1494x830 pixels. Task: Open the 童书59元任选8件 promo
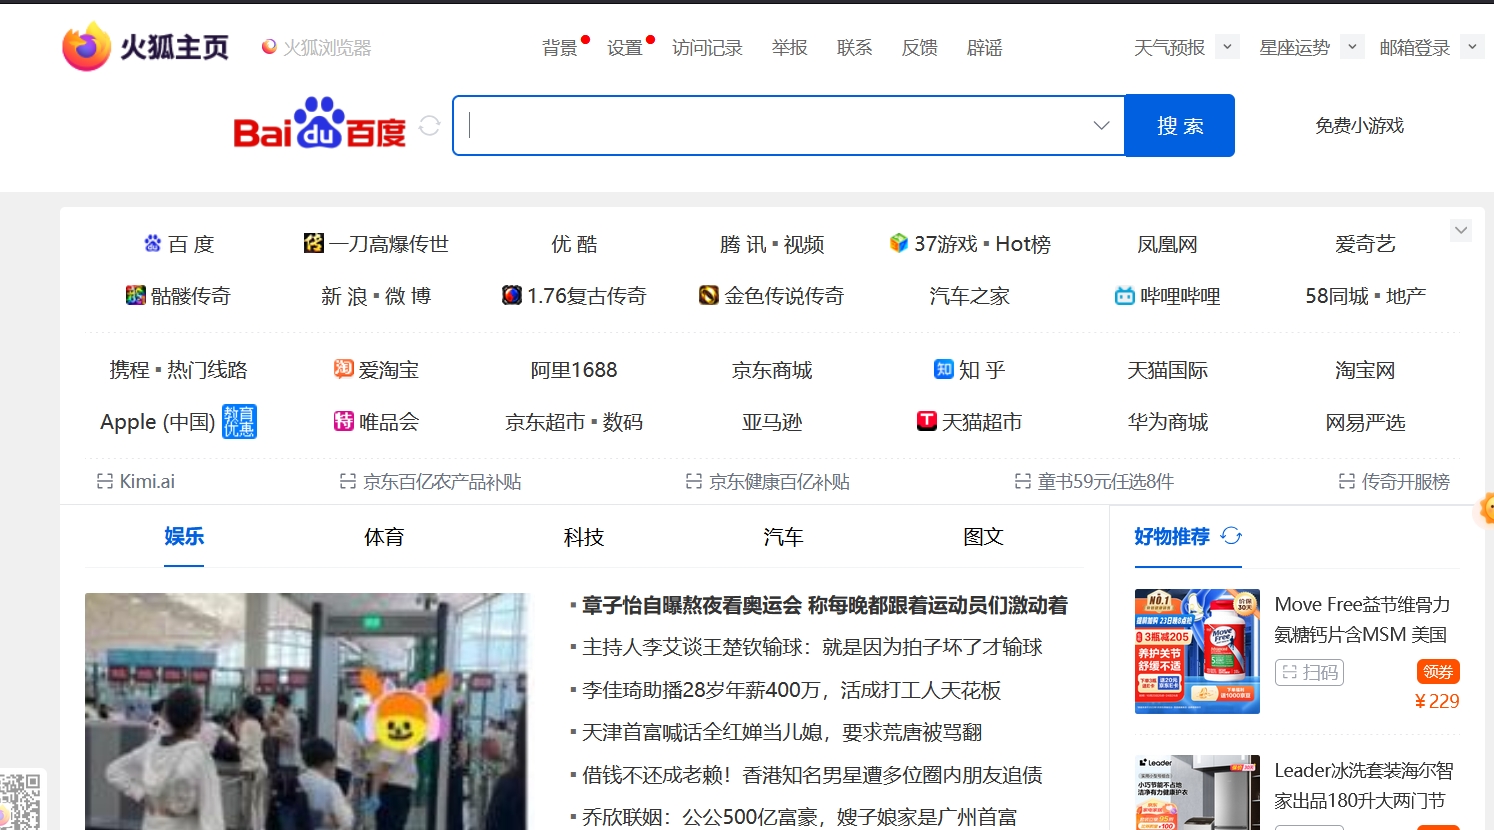coord(1094,481)
